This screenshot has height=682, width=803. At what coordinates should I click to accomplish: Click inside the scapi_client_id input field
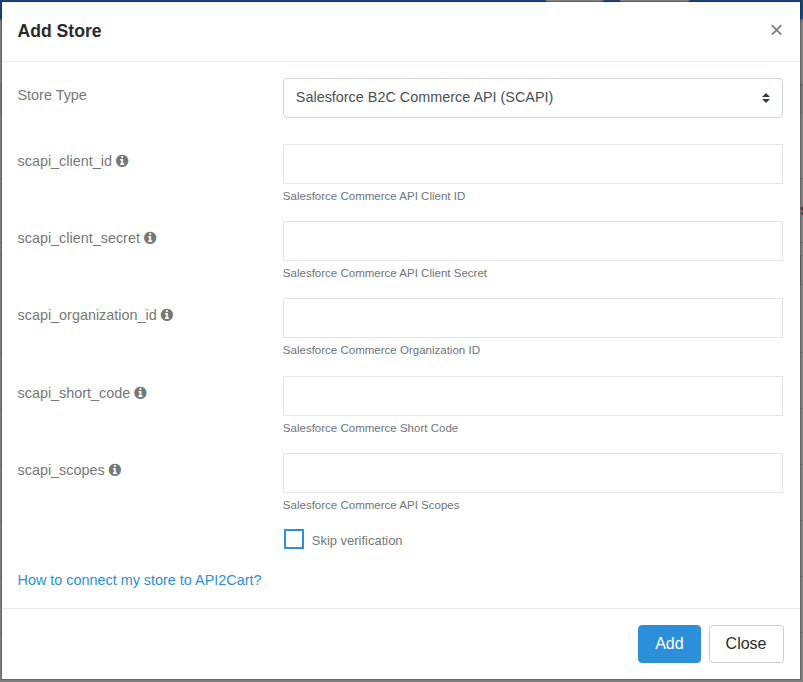point(532,164)
